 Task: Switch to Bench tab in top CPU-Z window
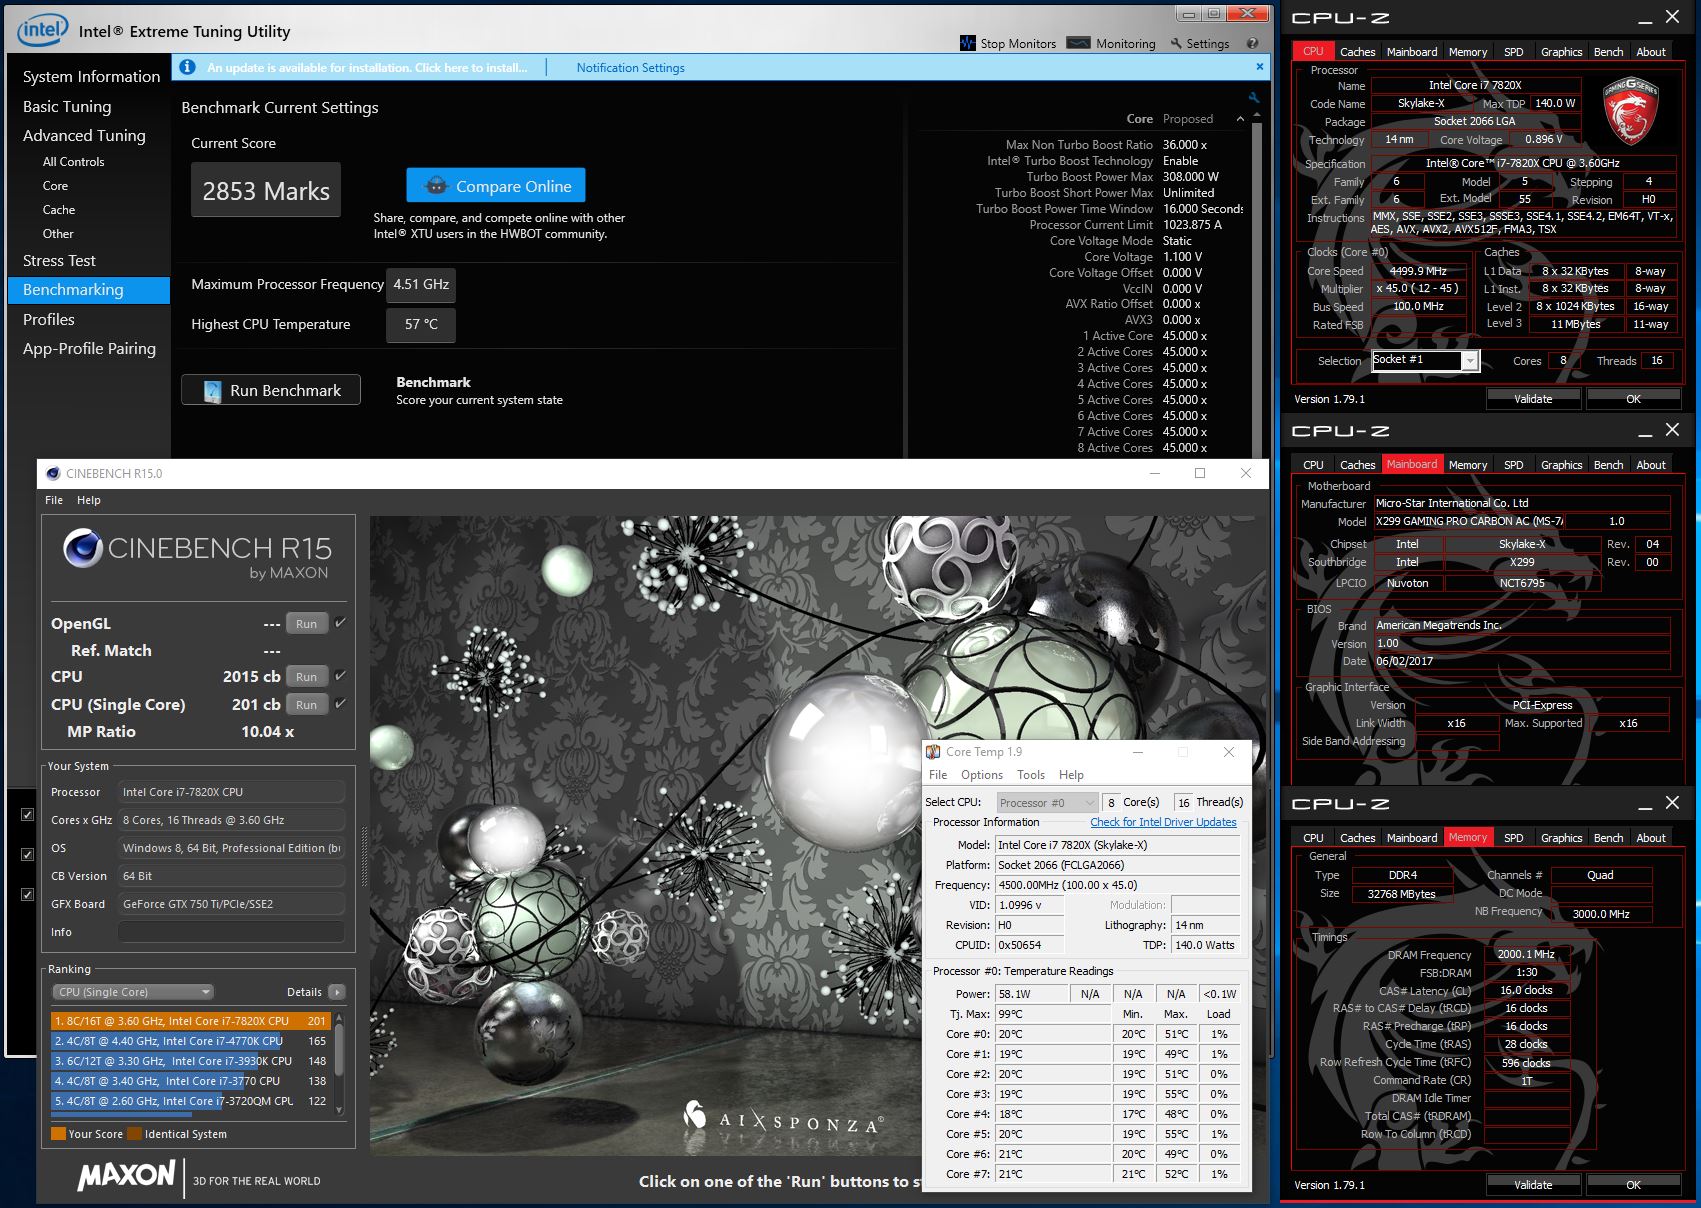(1608, 51)
